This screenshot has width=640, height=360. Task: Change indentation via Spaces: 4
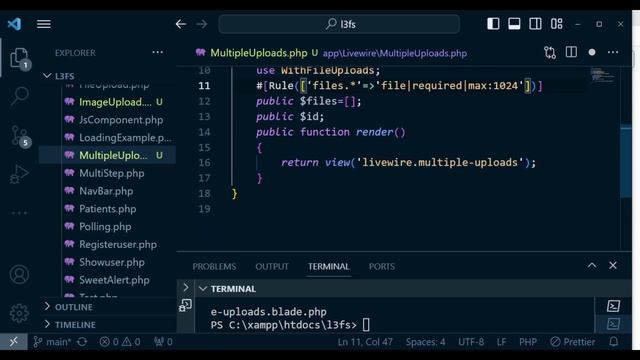[x=425, y=342]
